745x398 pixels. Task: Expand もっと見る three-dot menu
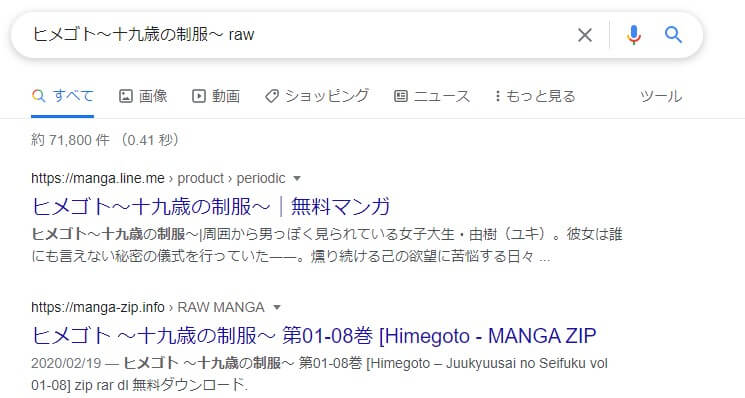(x=535, y=96)
